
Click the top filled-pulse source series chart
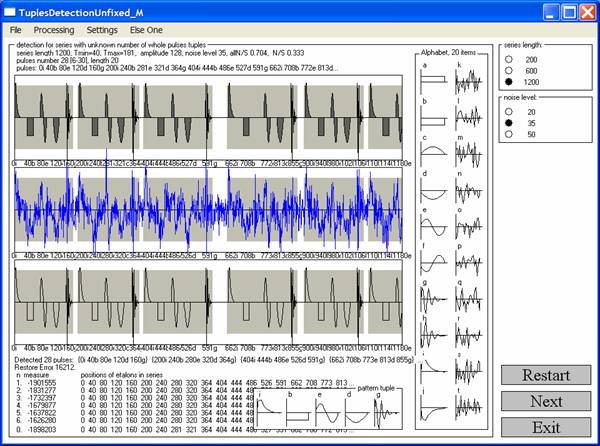tap(209, 117)
